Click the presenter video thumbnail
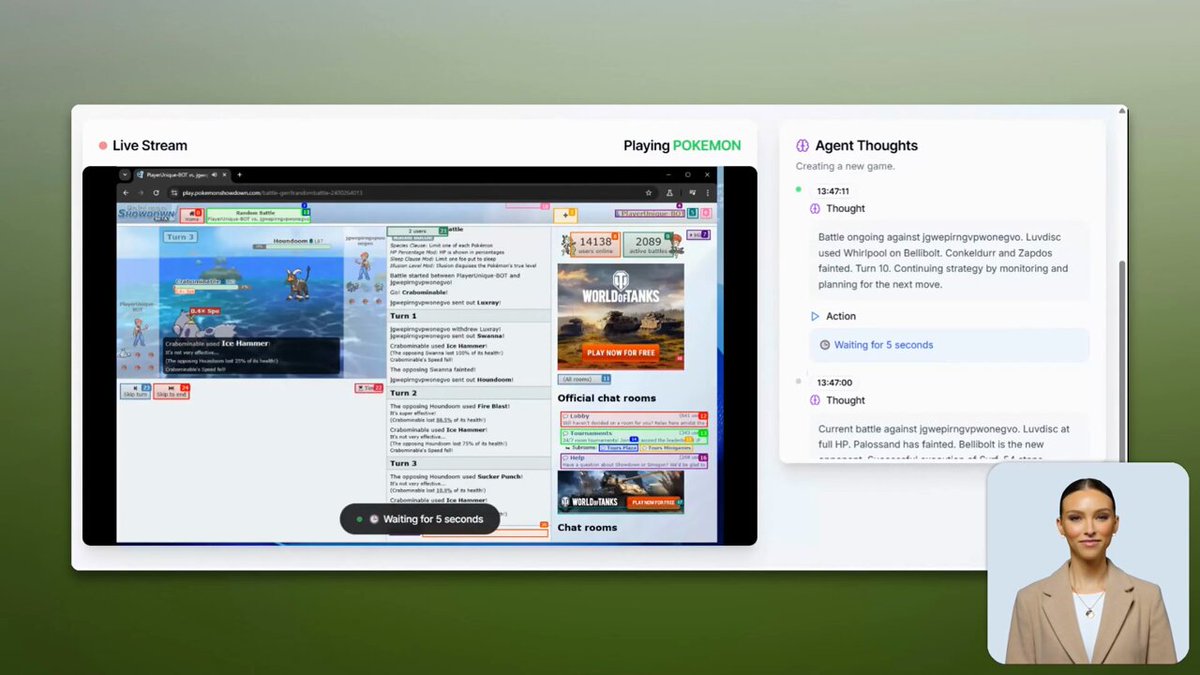Screen dimensions: 1200x675 click(1088, 563)
